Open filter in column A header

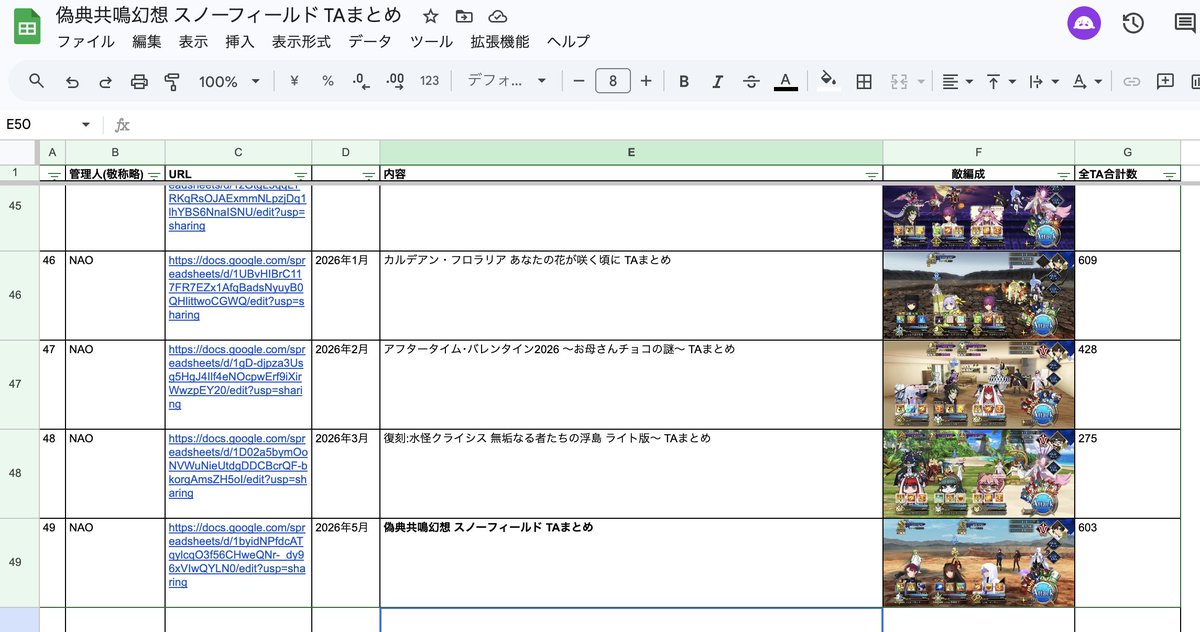coord(54,175)
